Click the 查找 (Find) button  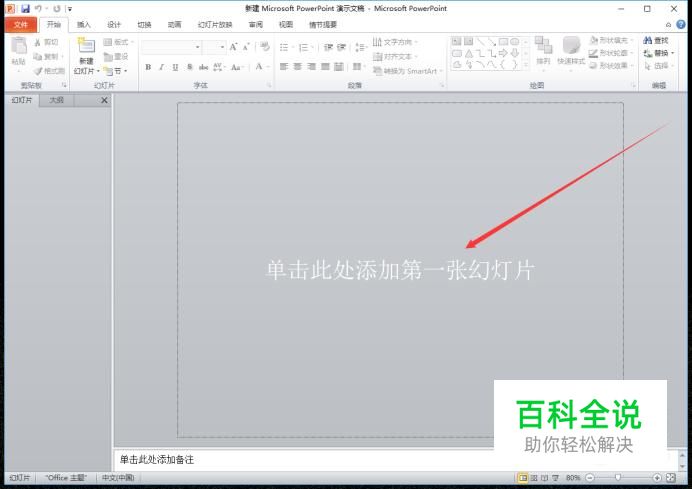(656, 41)
